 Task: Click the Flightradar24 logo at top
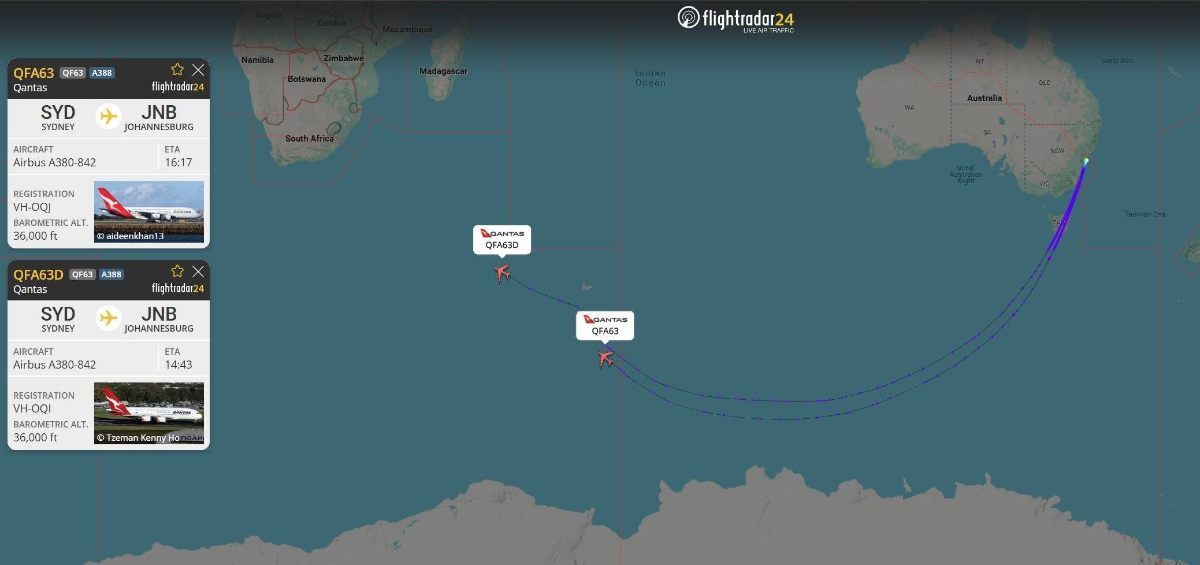[736, 19]
